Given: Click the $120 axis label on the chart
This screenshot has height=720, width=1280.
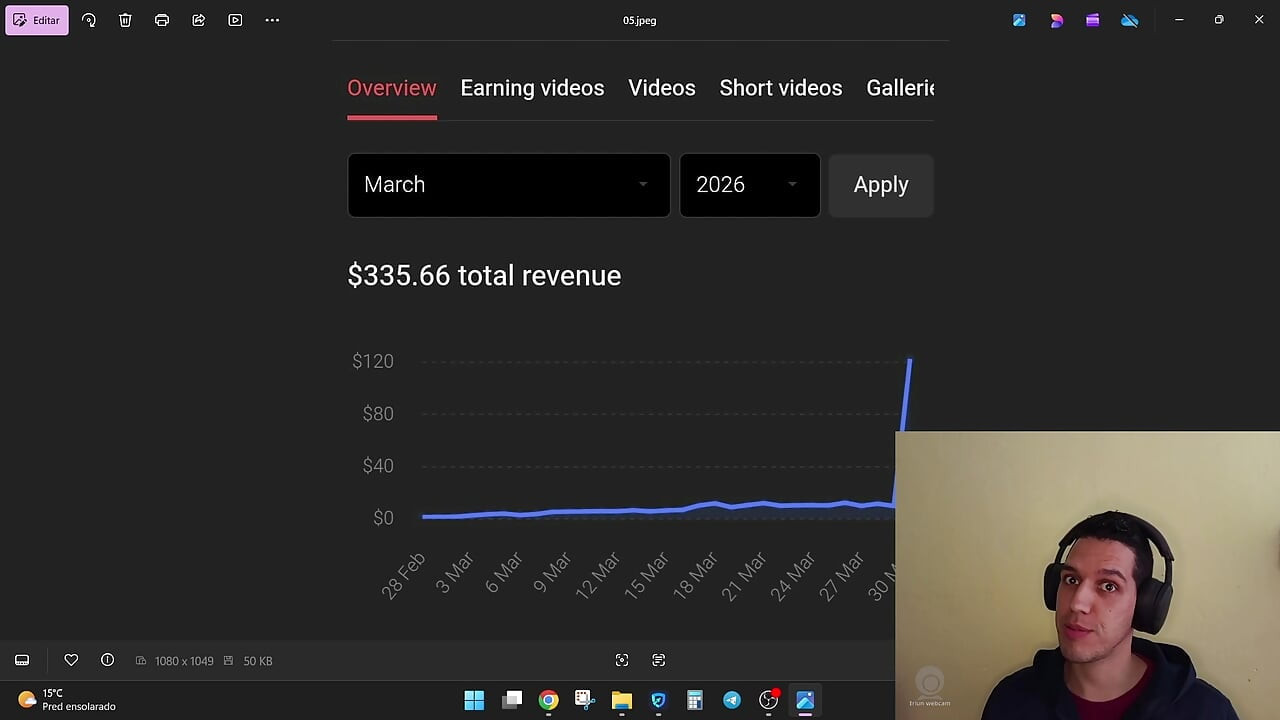Looking at the screenshot, I should (373, 361).
